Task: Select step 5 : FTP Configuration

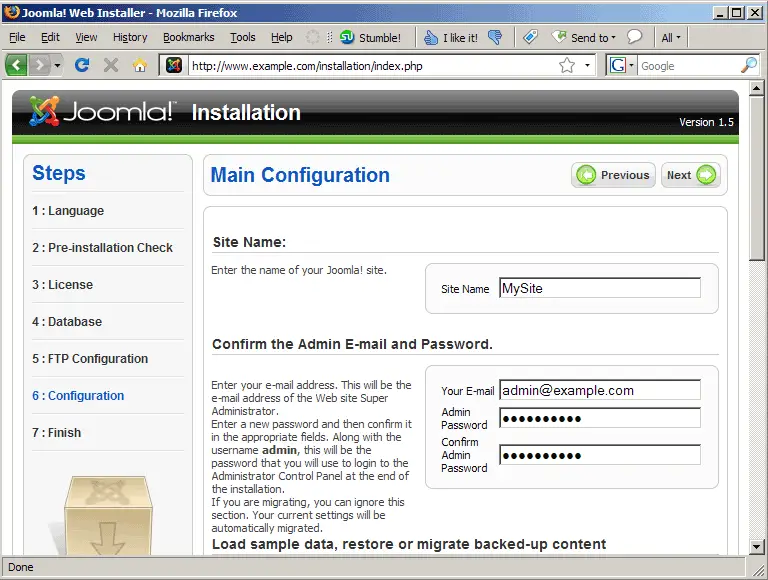Action: [x=90, y=359]
